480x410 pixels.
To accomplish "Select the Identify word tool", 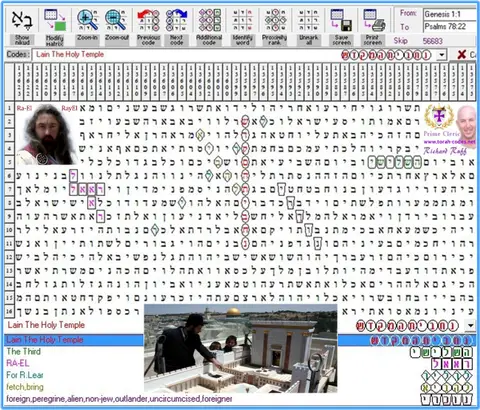I will pos(242,20).
